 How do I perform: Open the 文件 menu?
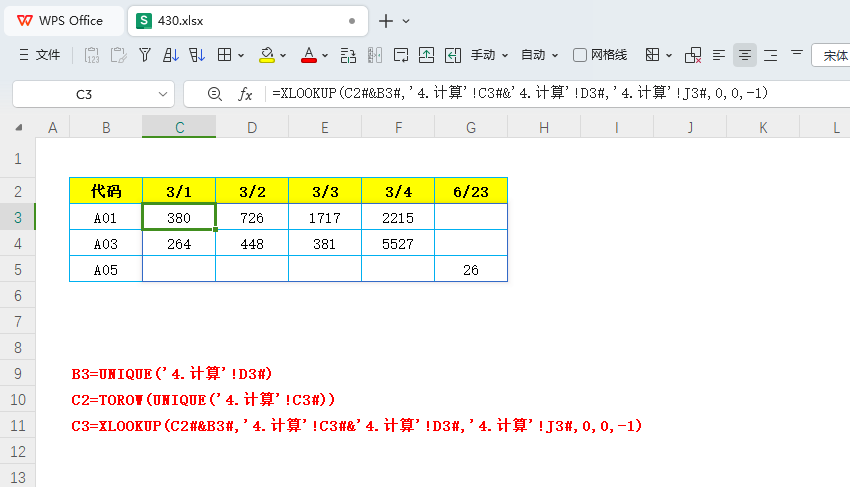[39, 55]
